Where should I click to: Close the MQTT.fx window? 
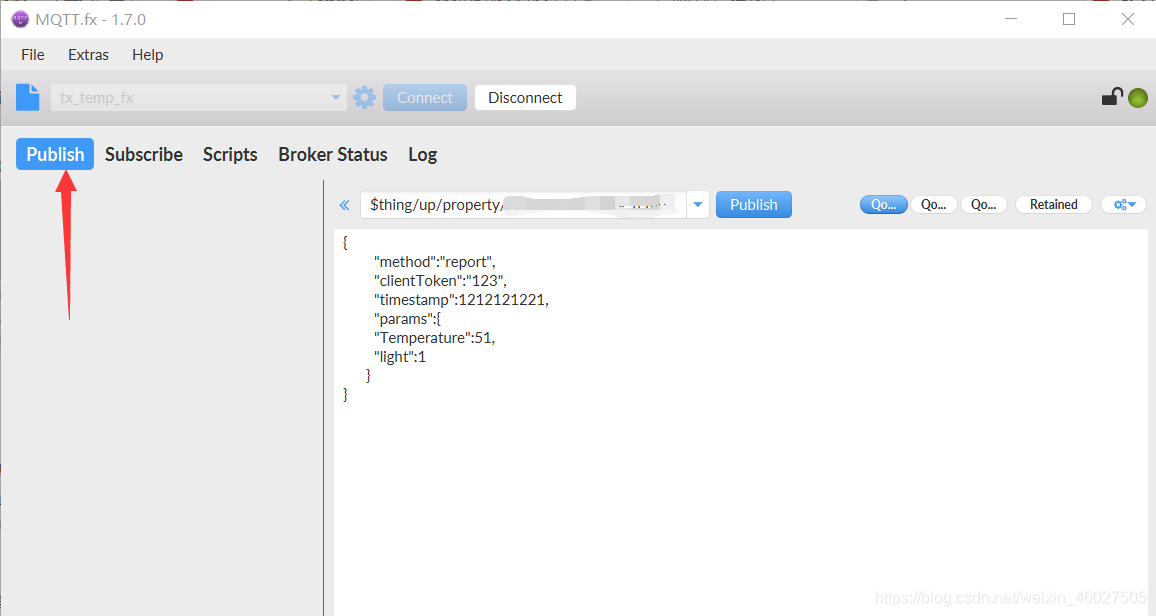tap(1128, 19)
